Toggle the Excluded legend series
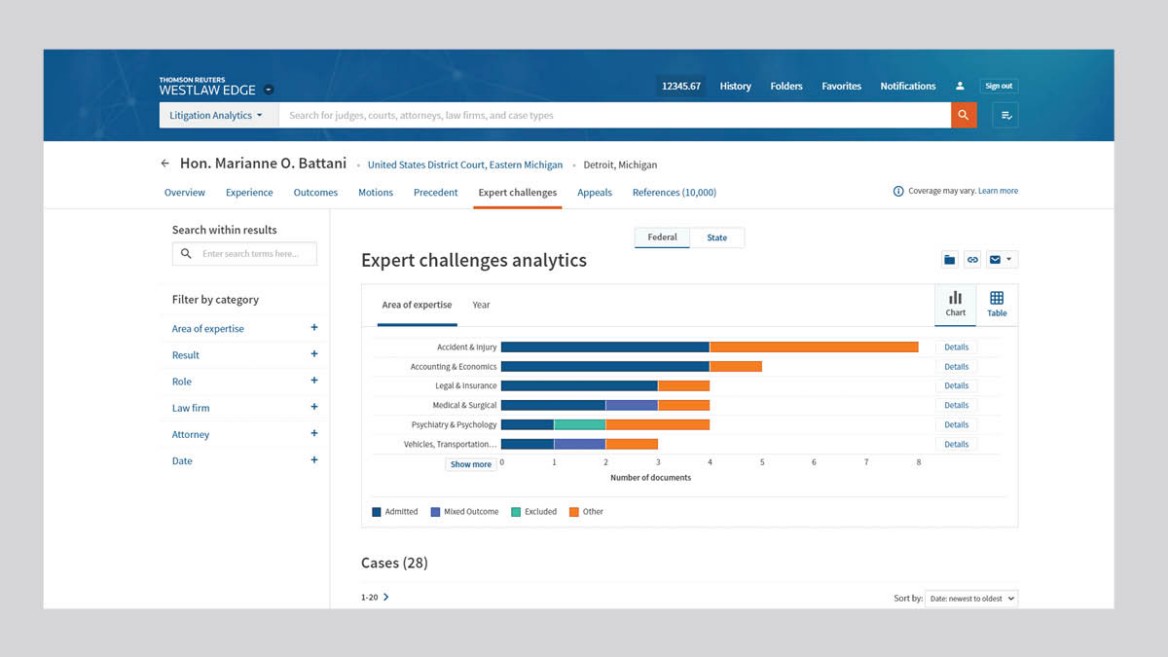The image size is (1168, 657). pos(534,512)
